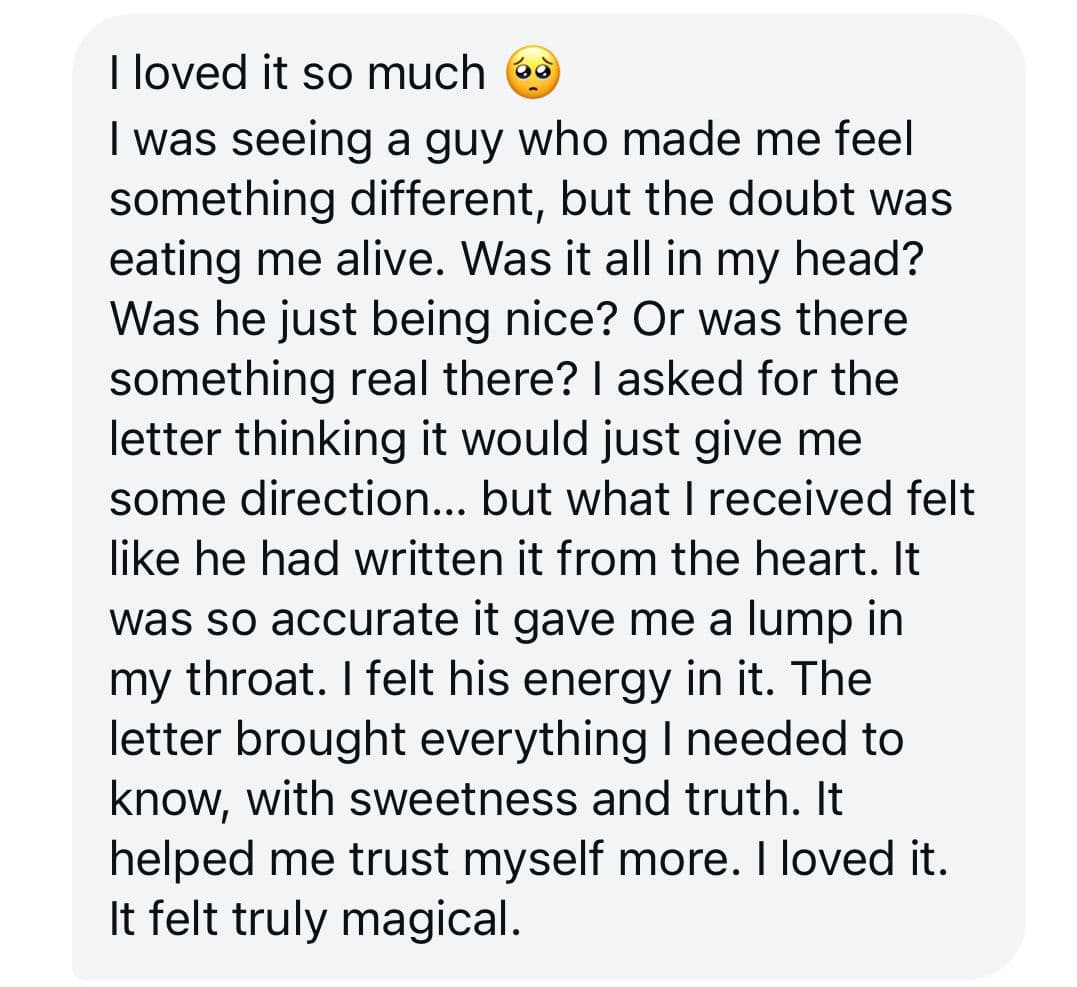The image size is (1077, 987).
Task: Click the pleading face emoji
Action: (x=533, y=74)
